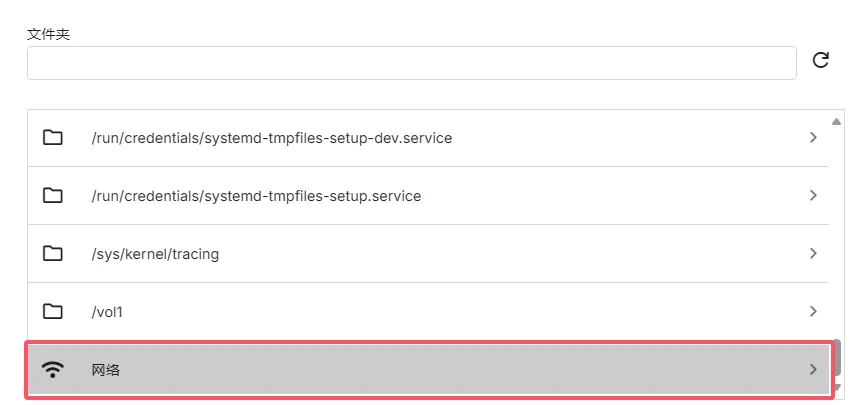
Task: Select the 网络 network label
Action: 106,370
